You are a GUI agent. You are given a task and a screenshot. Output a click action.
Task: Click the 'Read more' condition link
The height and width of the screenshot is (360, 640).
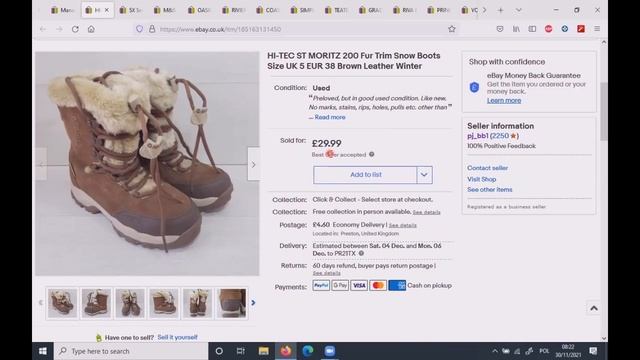(330, 117)
